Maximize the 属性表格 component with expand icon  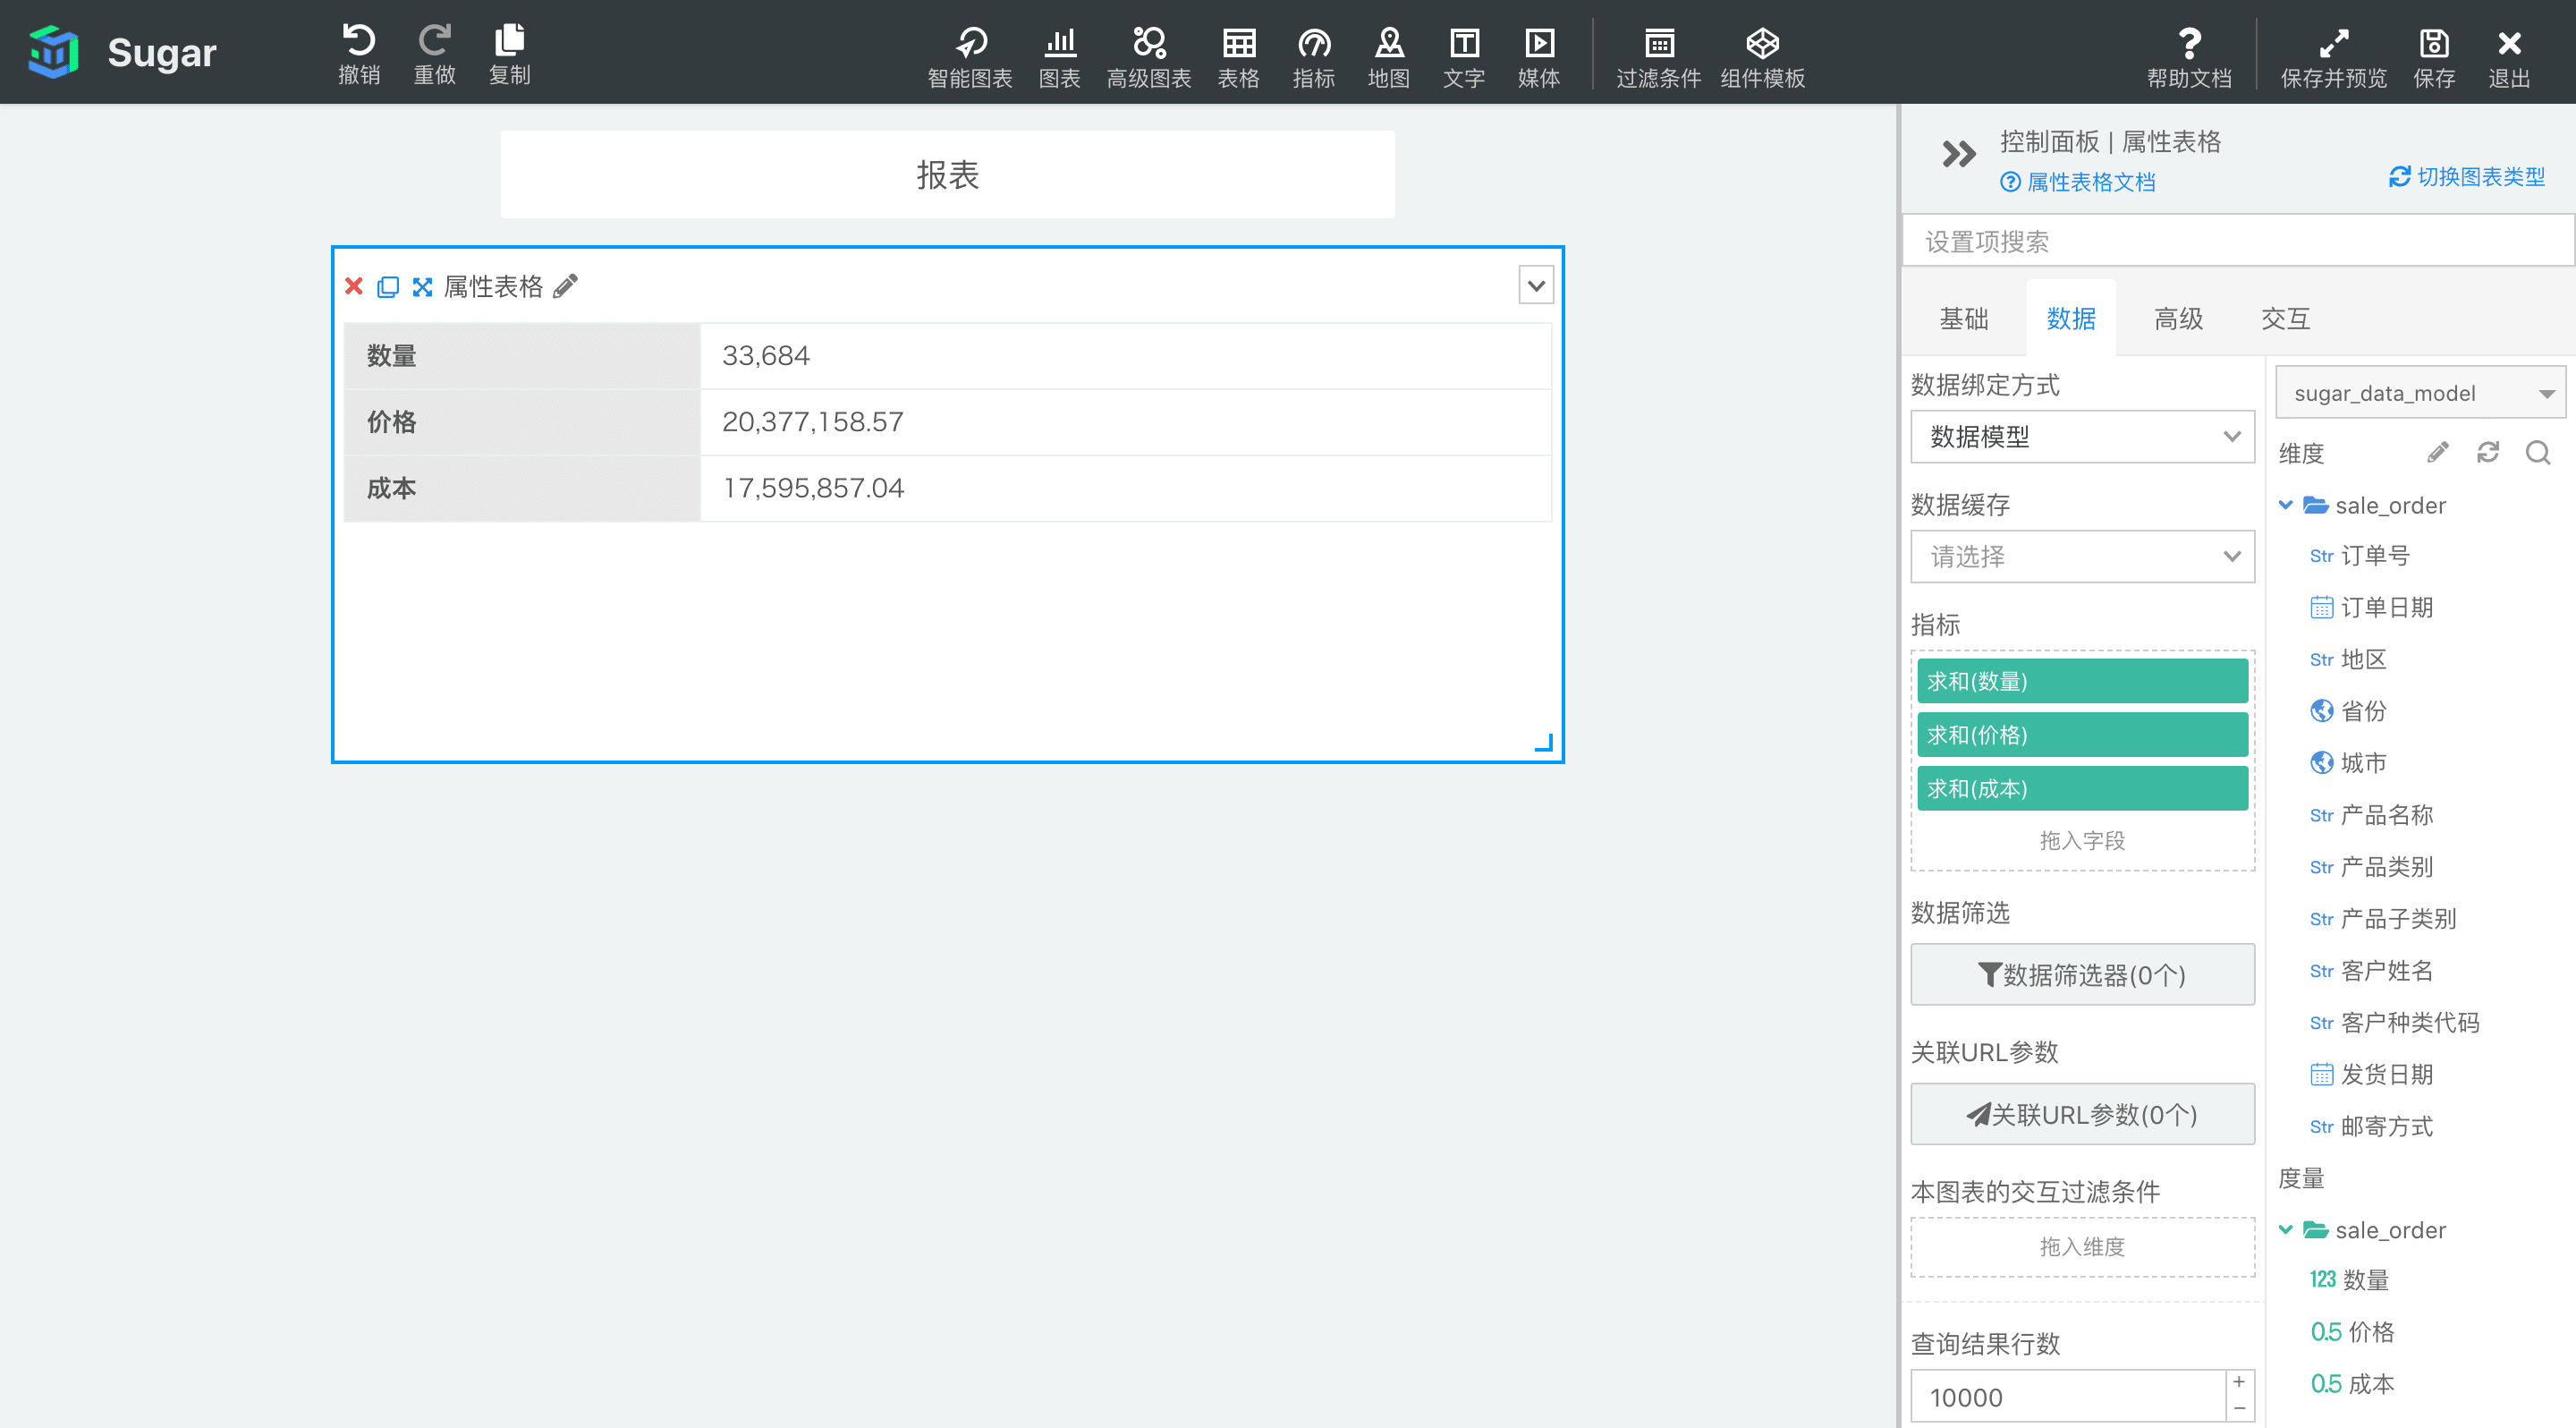[422, 287]
